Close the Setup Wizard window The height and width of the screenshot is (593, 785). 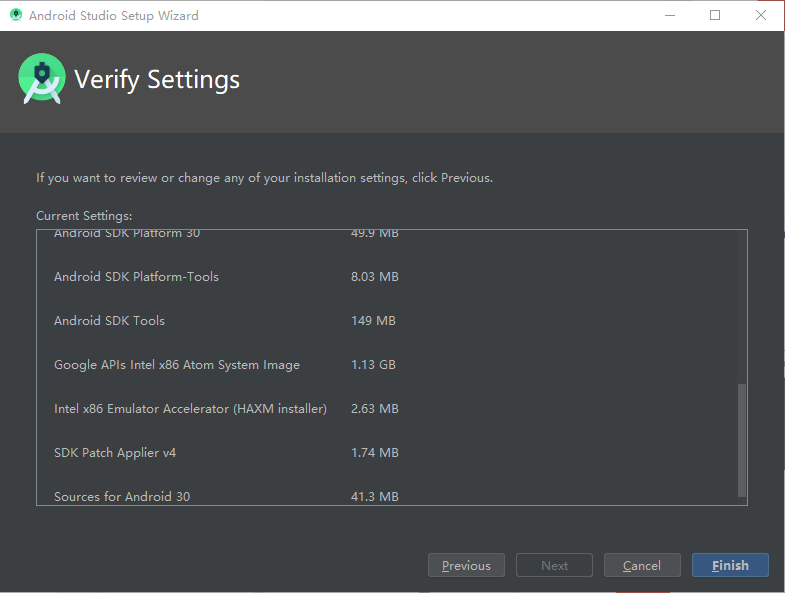click(760, 15)
